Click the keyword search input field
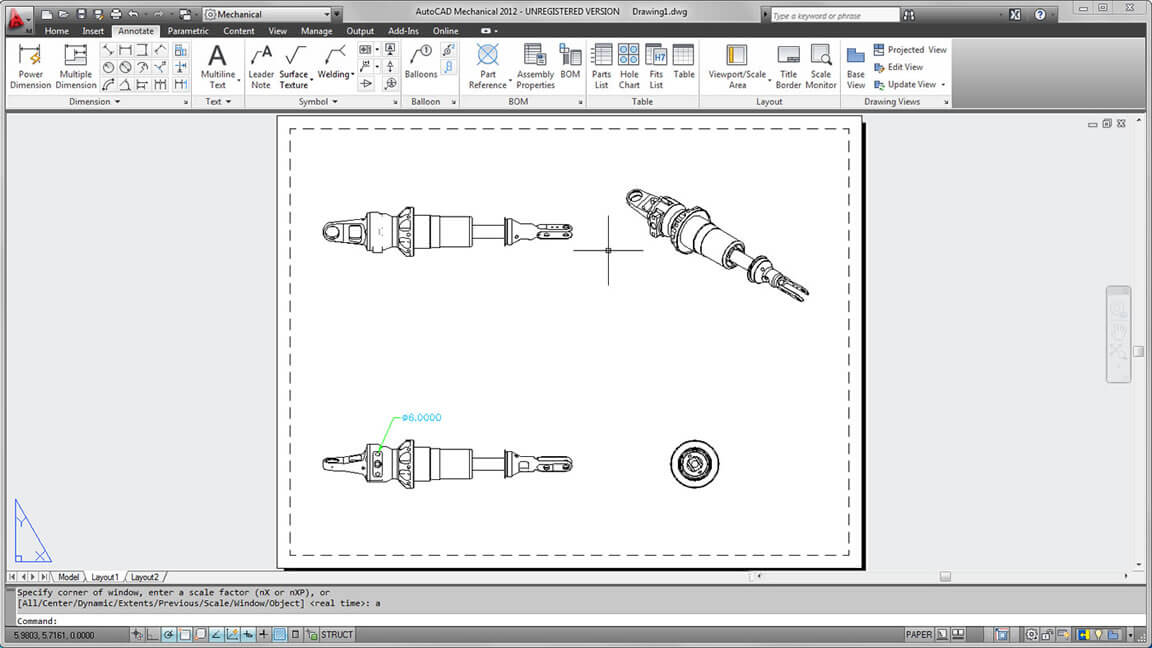The width and height of the screenshot is (1152, 648). click(835, 16)
